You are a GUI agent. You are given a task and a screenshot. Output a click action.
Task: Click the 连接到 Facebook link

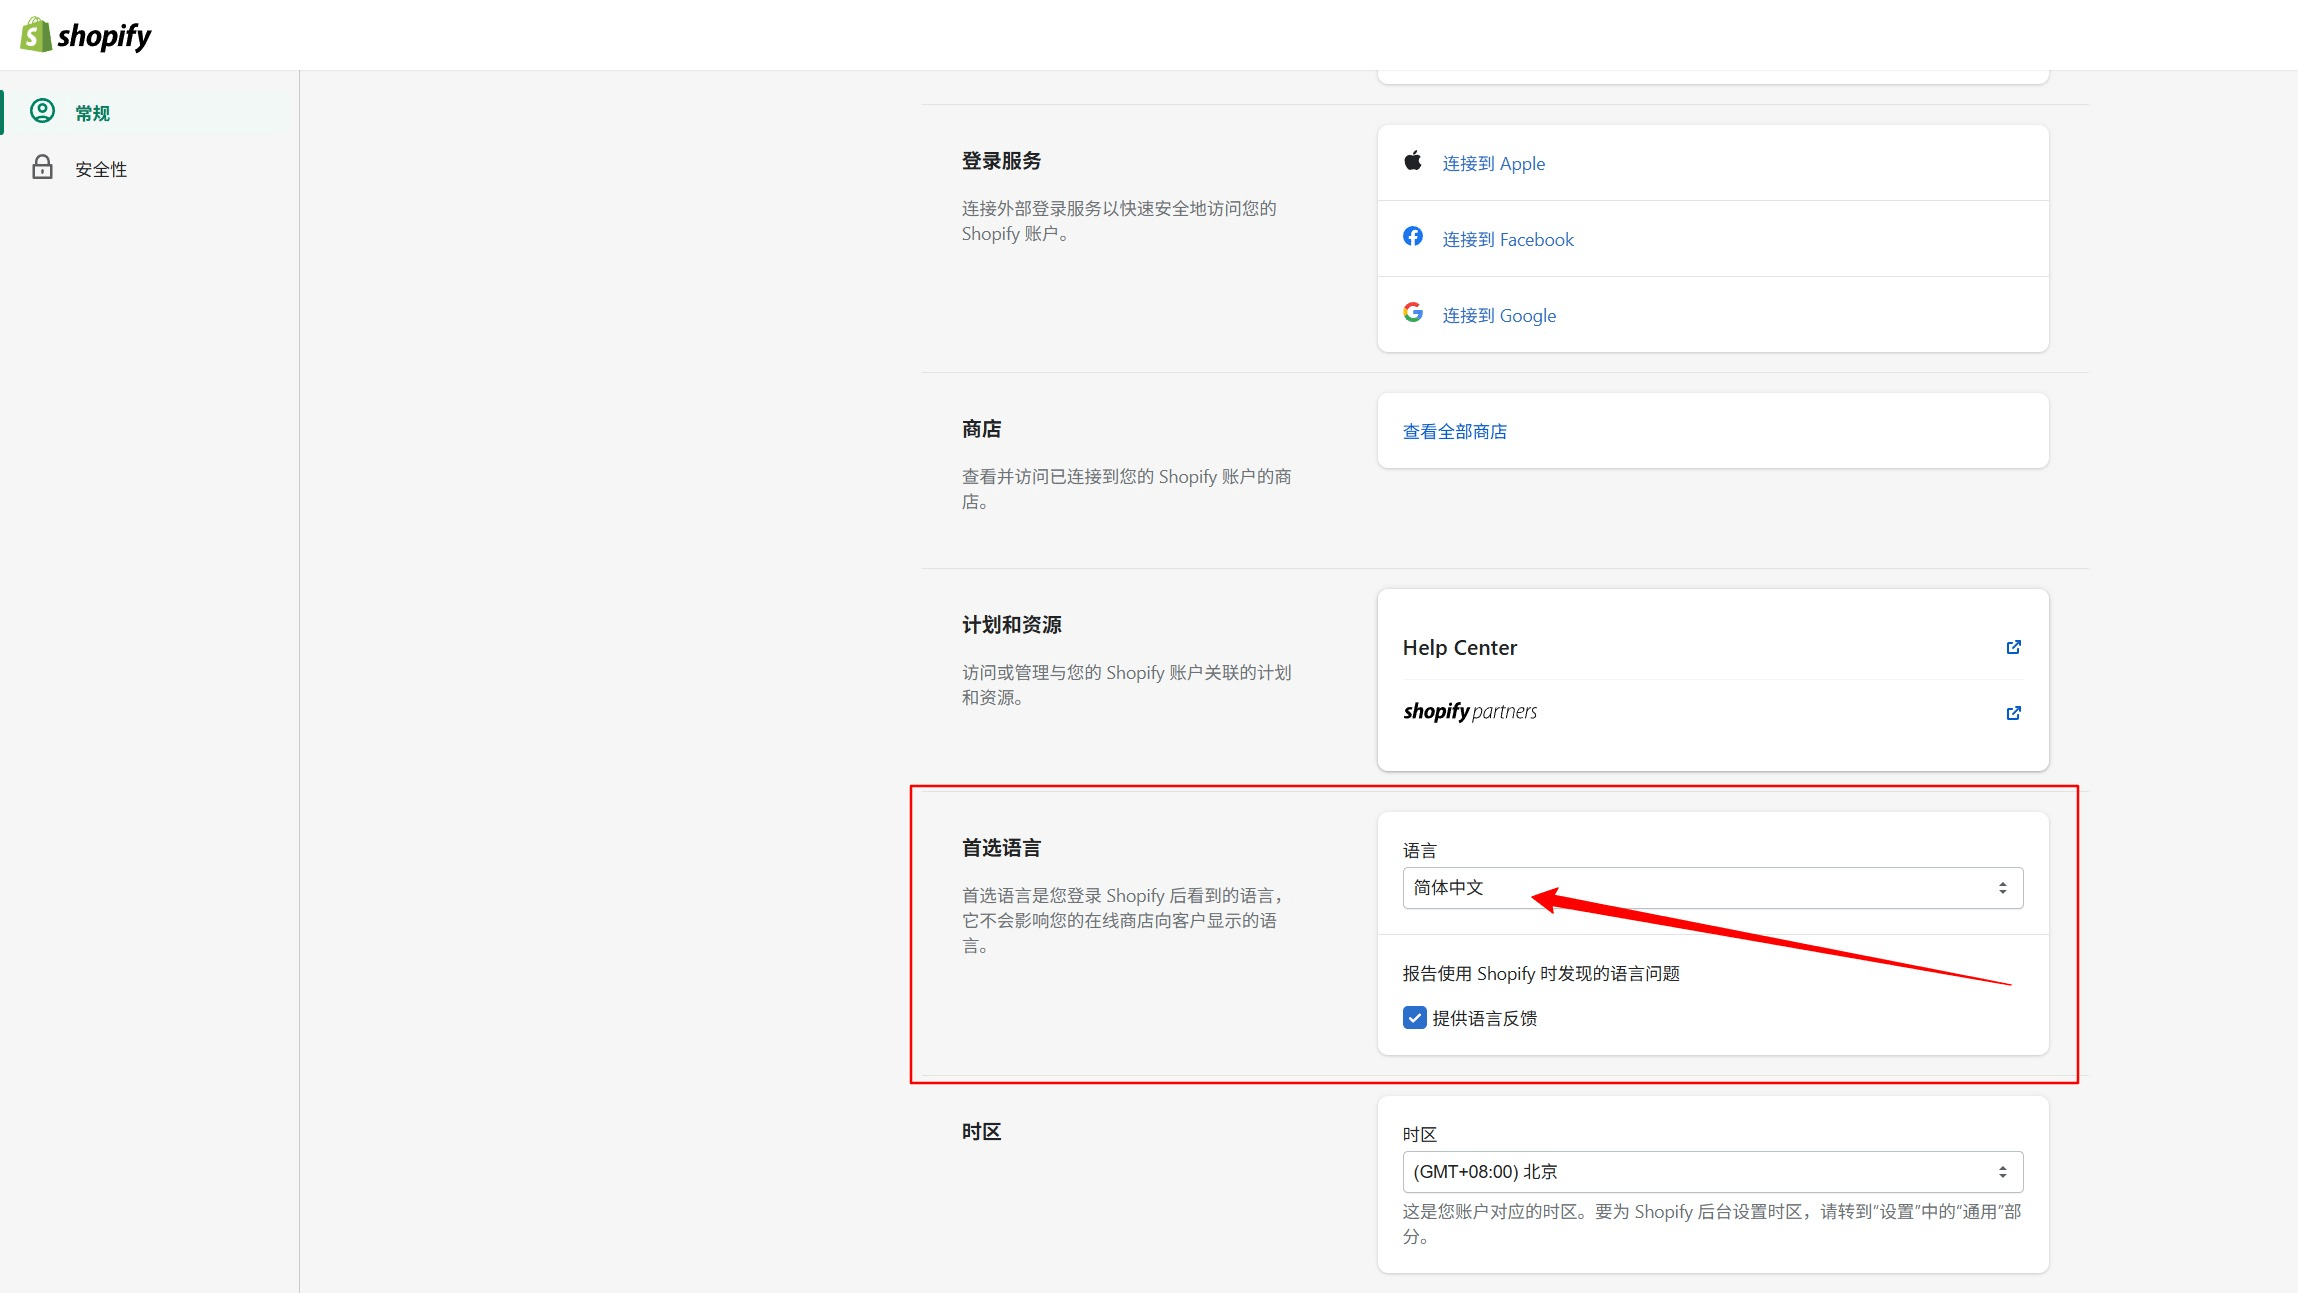(1507, 239)
